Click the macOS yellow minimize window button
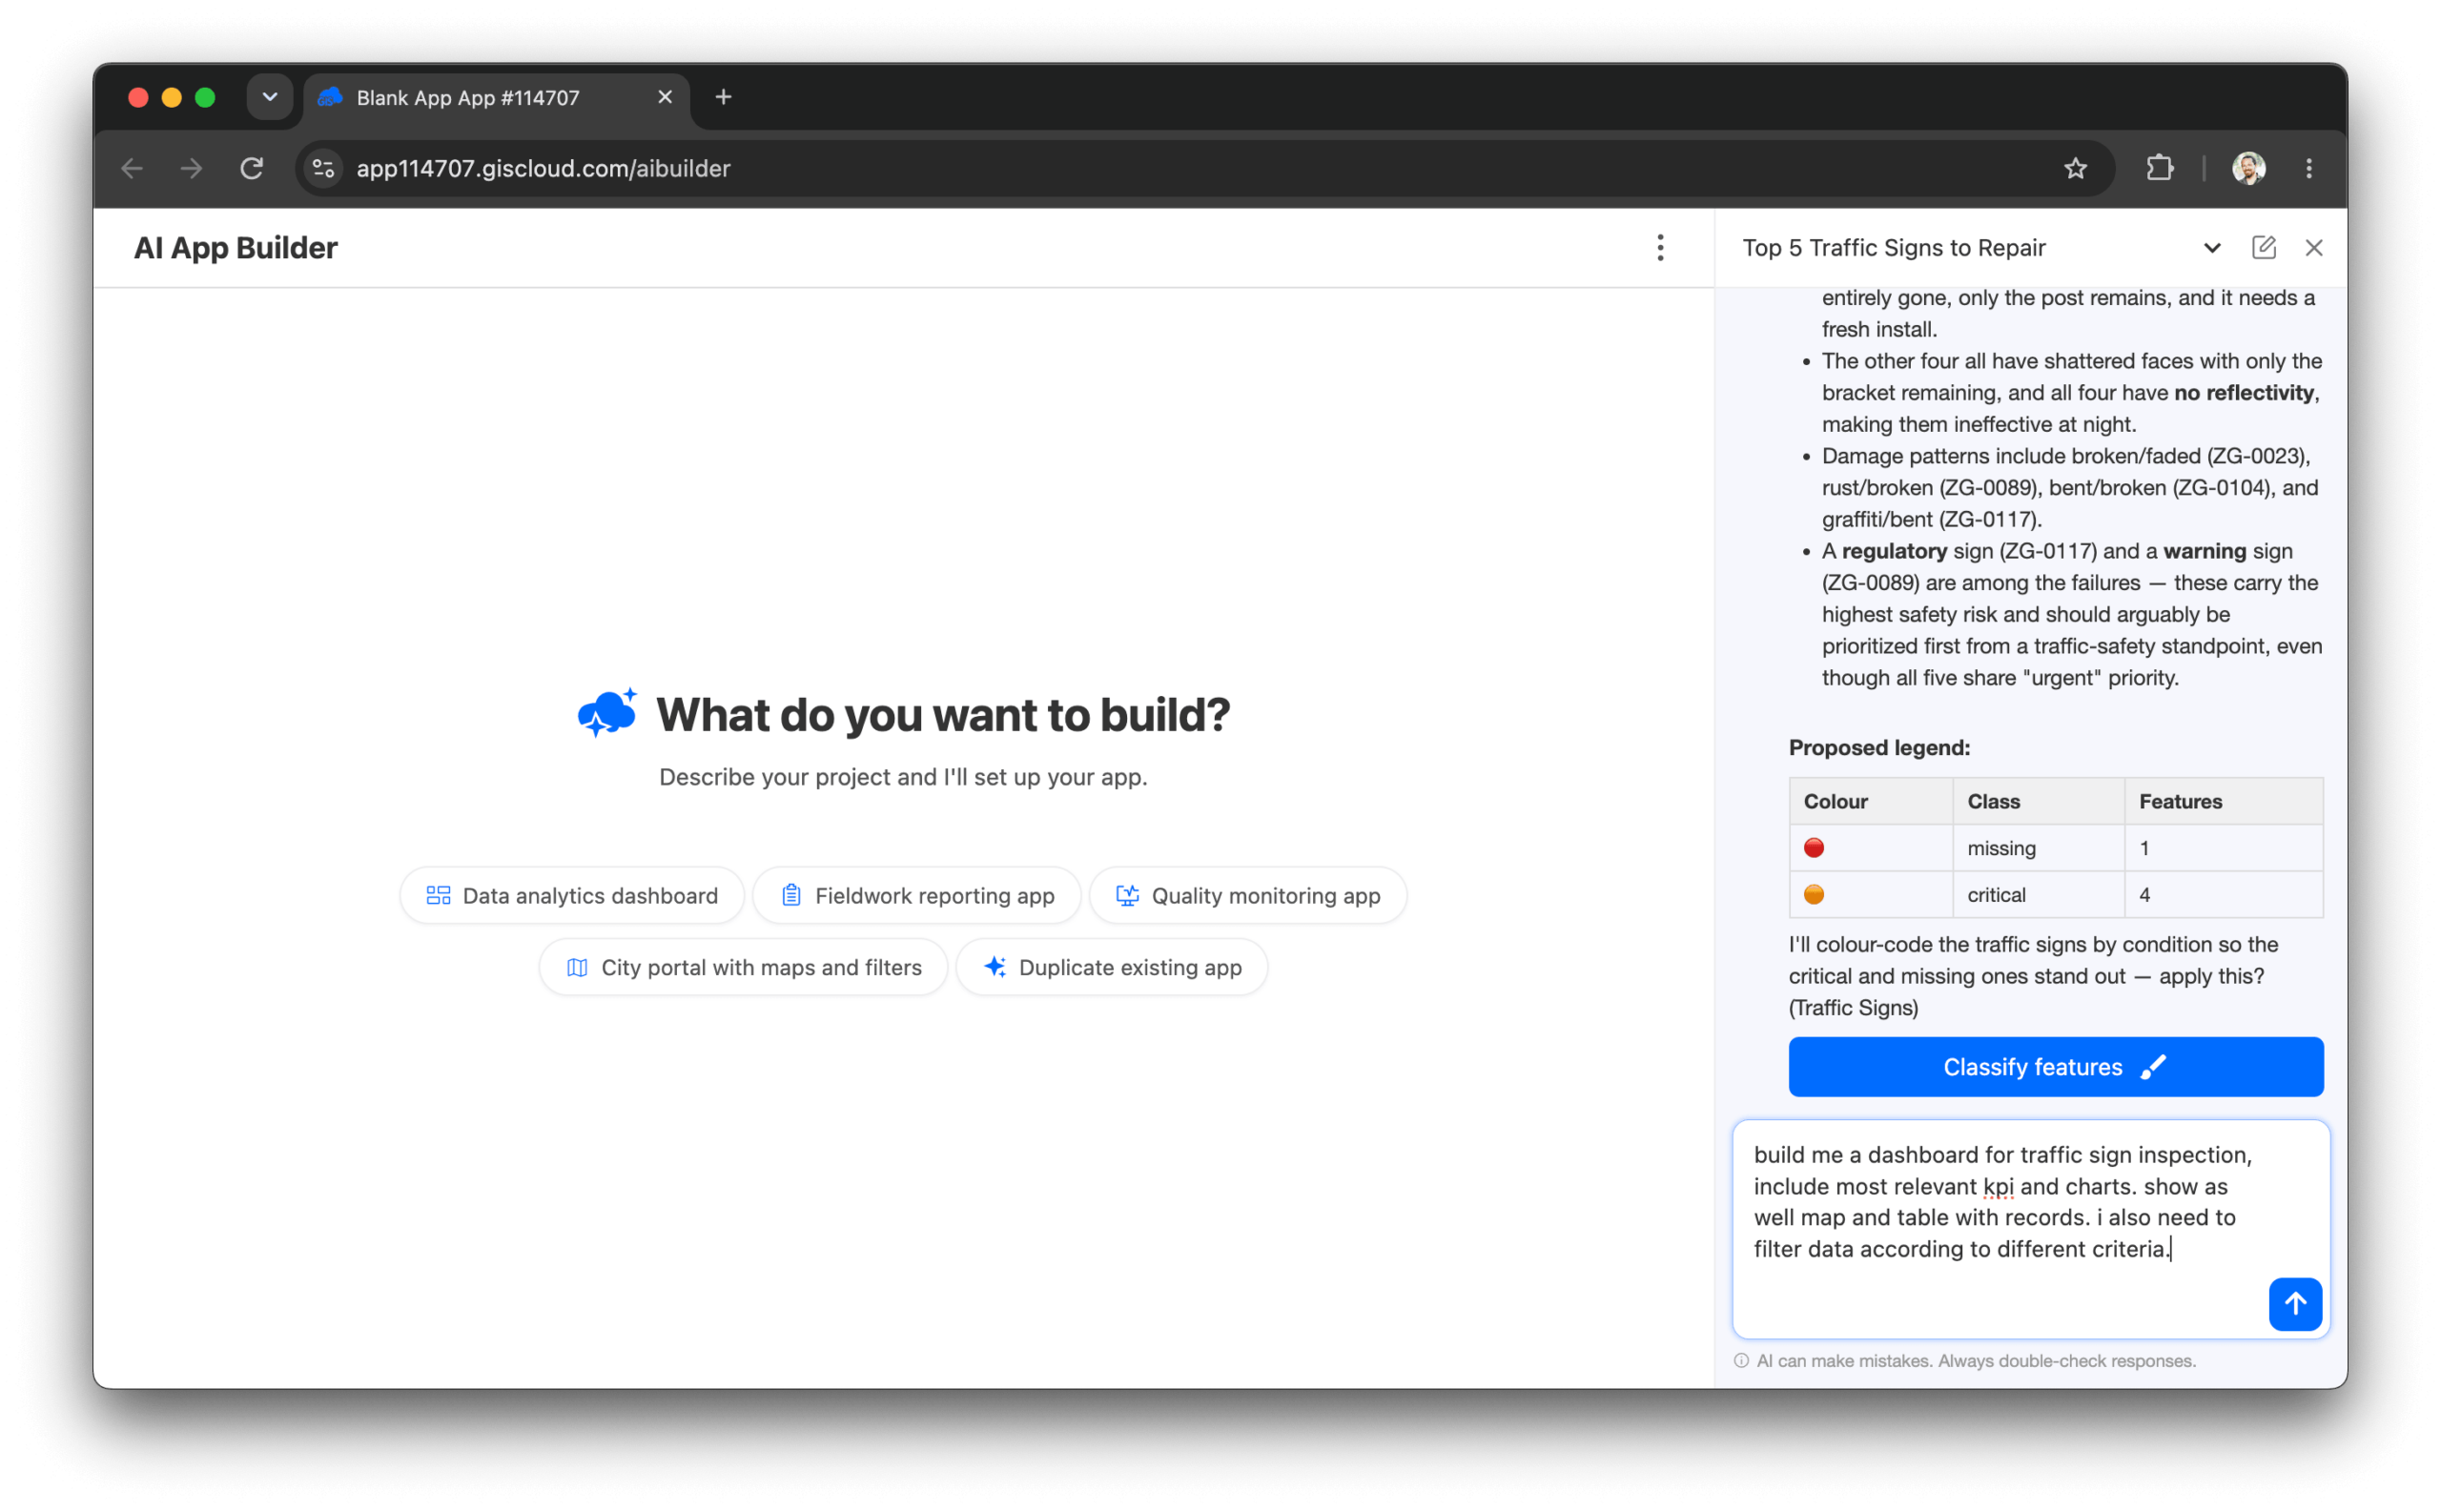Viewport: 2441px width, 1512px height. point(172,97)
